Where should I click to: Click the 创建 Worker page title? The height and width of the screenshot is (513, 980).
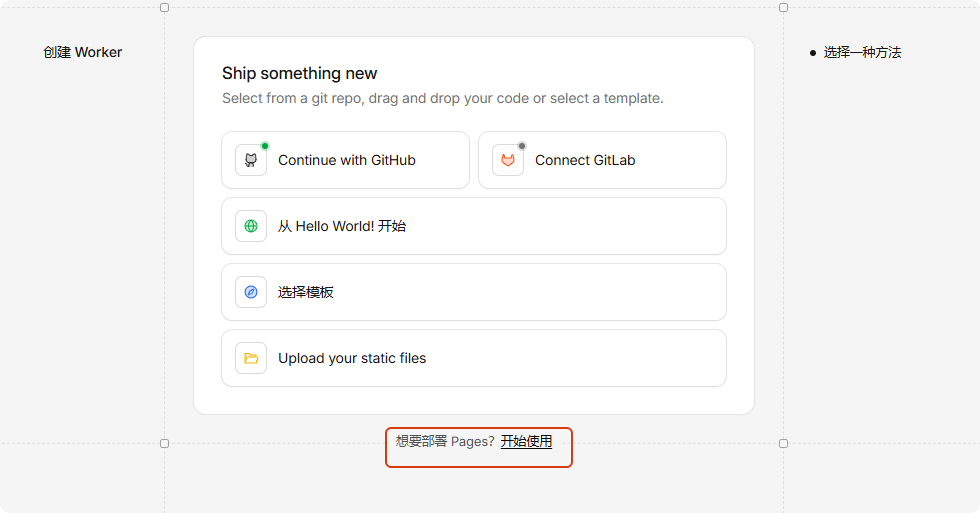83,52
